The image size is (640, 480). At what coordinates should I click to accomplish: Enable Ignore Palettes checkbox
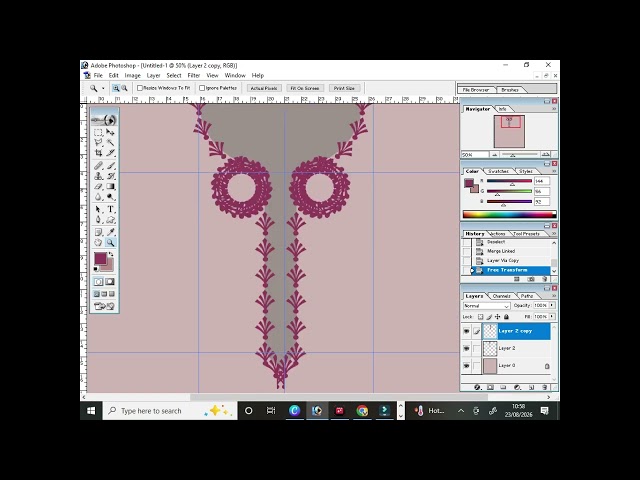(x=202, y=88)
